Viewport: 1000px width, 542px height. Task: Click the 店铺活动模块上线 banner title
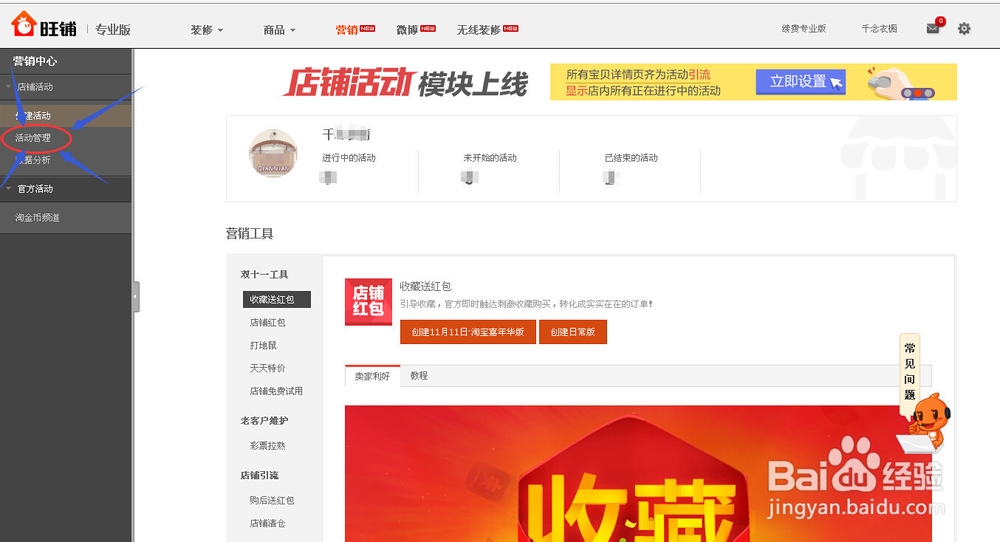coord(406,83)
